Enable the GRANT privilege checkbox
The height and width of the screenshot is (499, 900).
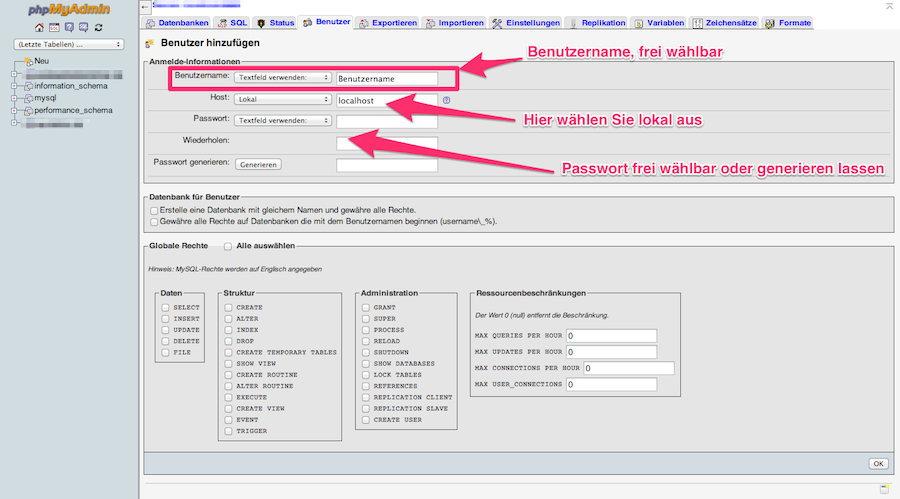tap(366, 308)
